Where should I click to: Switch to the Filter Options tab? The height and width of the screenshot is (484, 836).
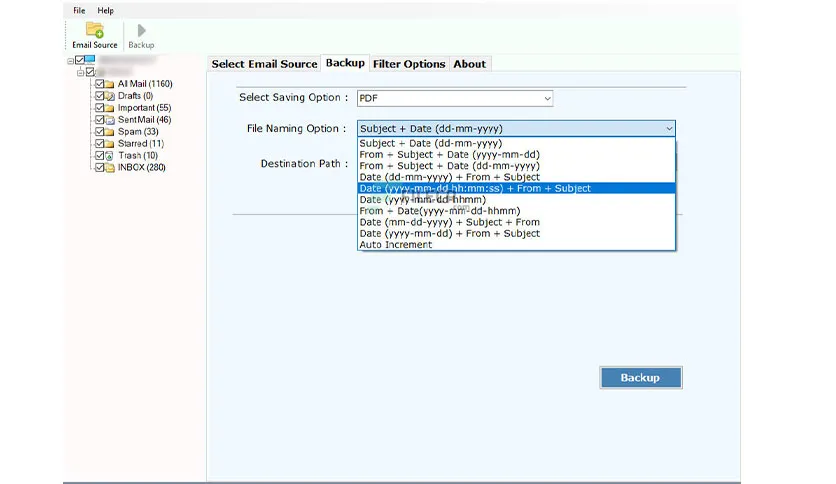coord(409,64)
